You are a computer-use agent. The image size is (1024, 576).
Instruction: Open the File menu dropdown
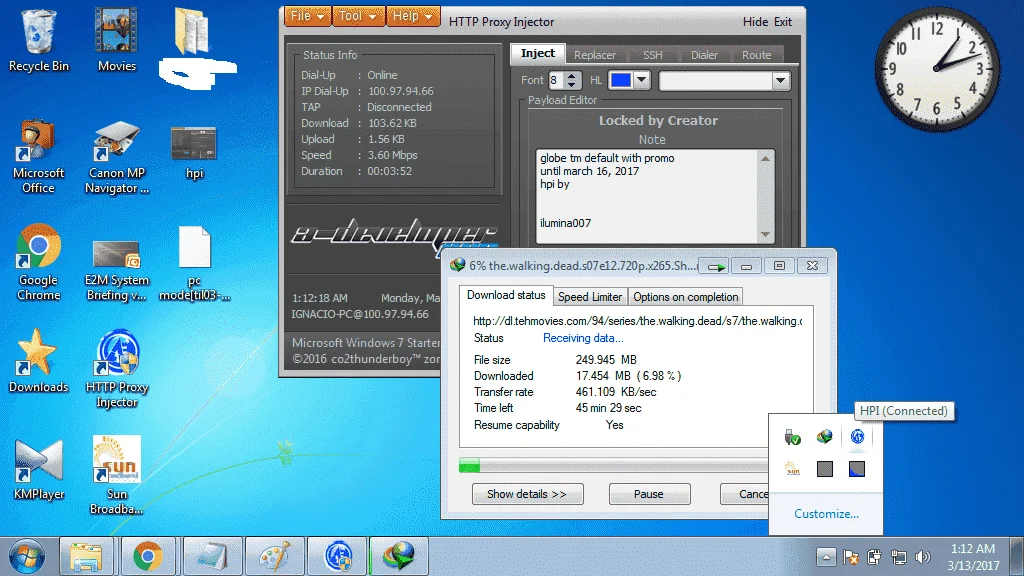[x=308, y=16]
